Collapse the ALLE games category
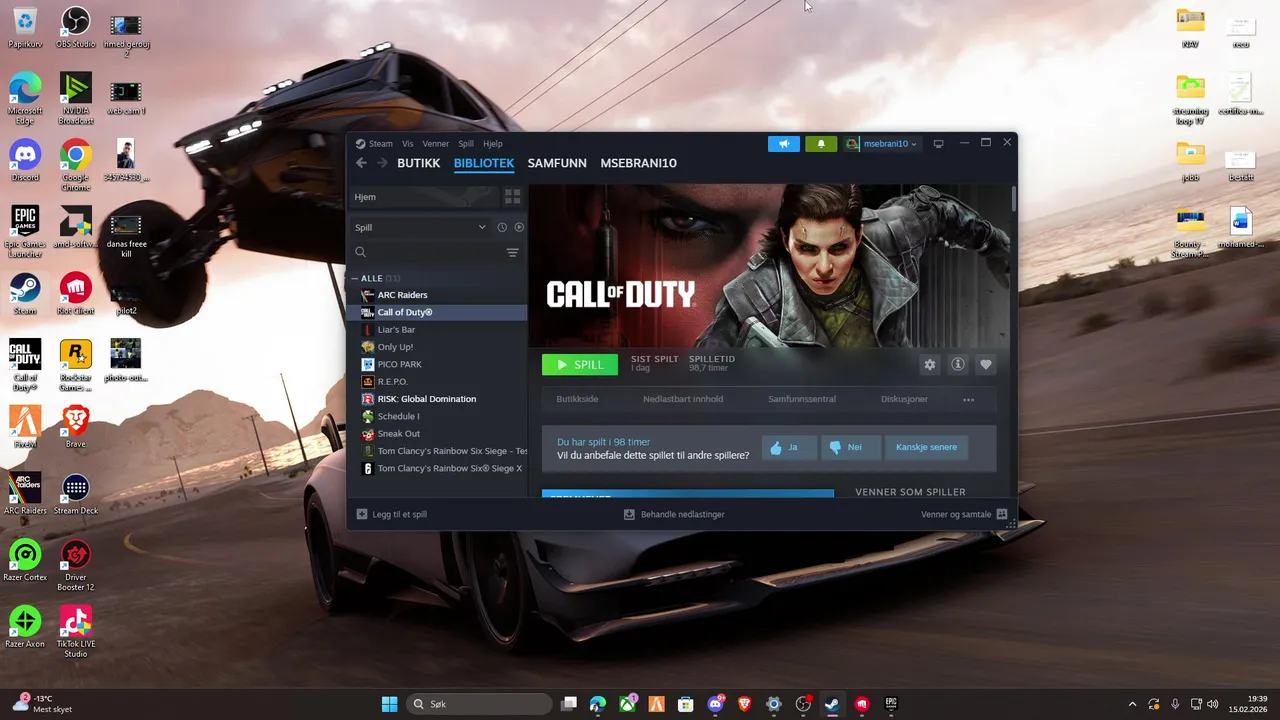 click(x=354, y=278)
